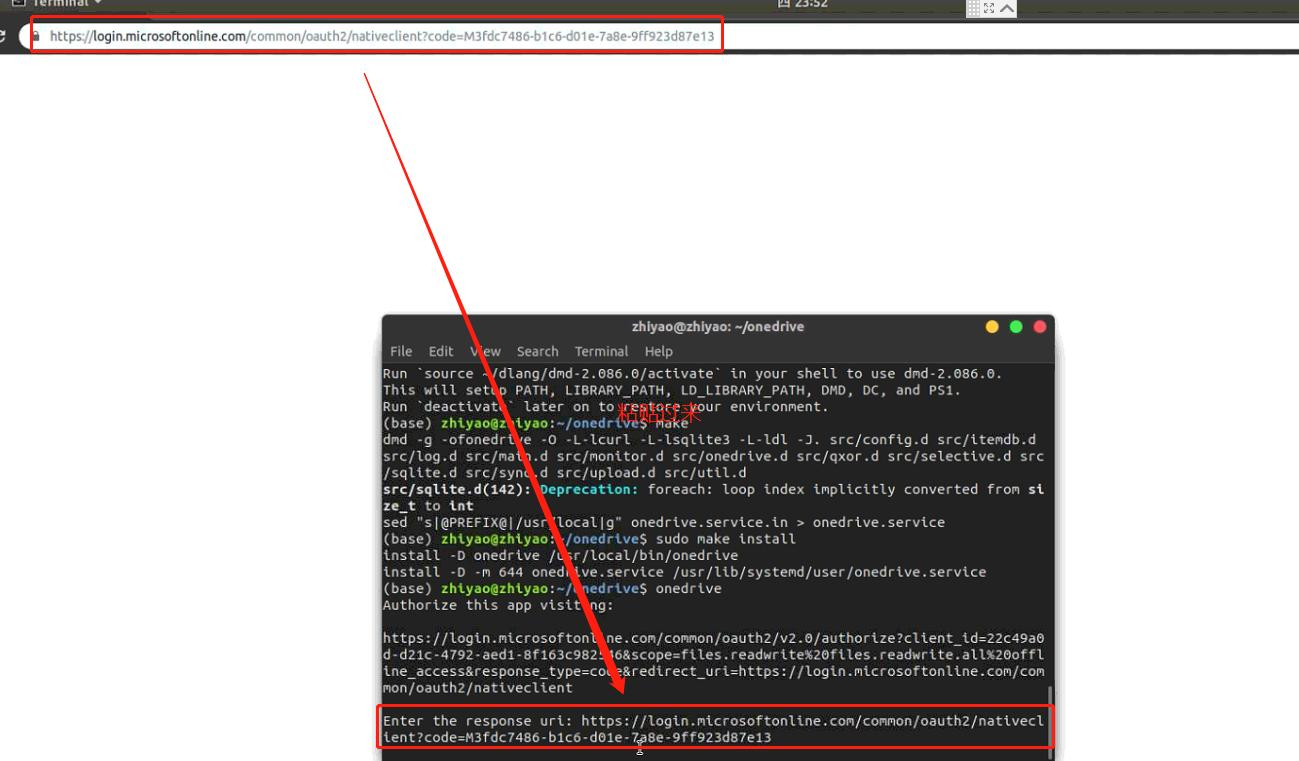Open the Edit menu in the terminal
The image size is (1299, 761).
[x=441, y=351]
